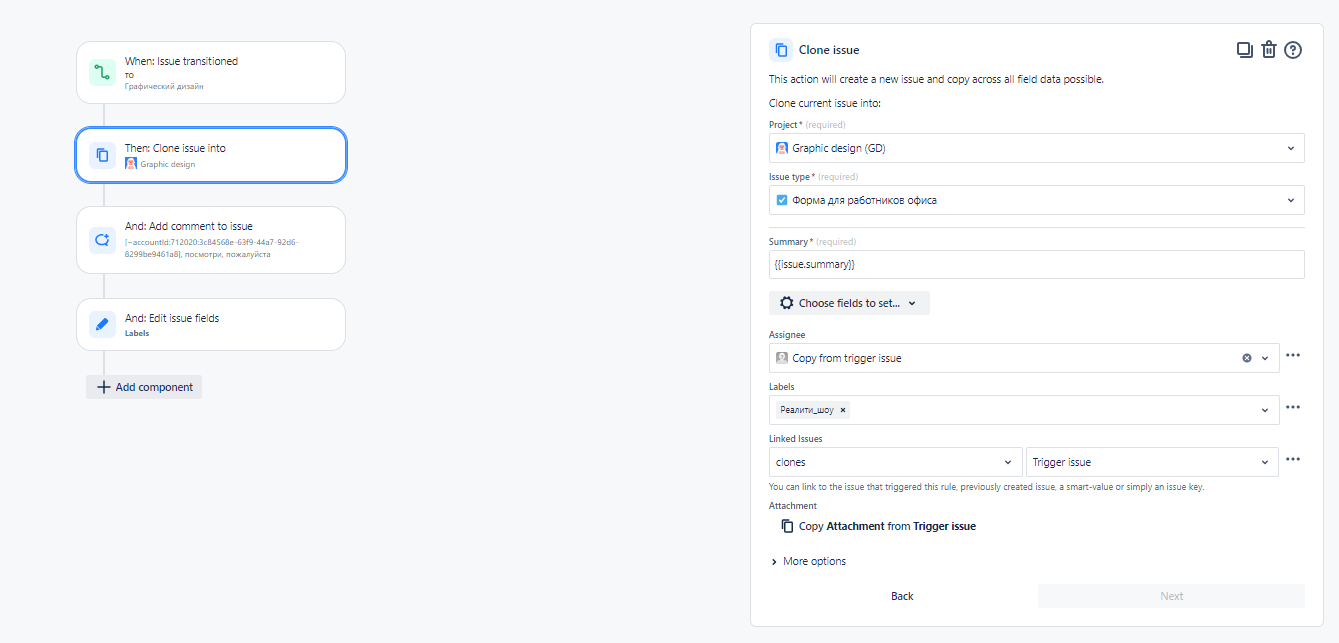
Task: Click Add component button
Action: (144, 387)
